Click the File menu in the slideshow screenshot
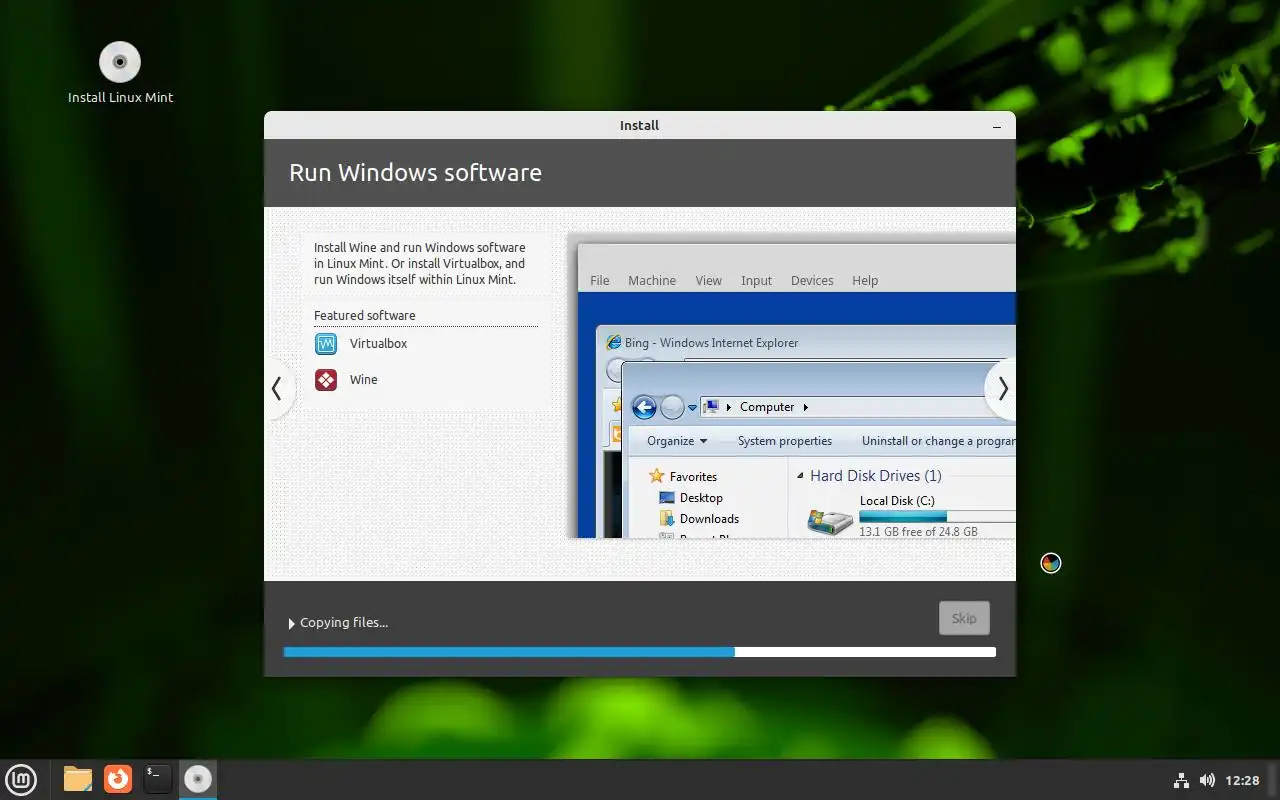Viewport: 1280px width, 800px height. click(x=600, y=281)
